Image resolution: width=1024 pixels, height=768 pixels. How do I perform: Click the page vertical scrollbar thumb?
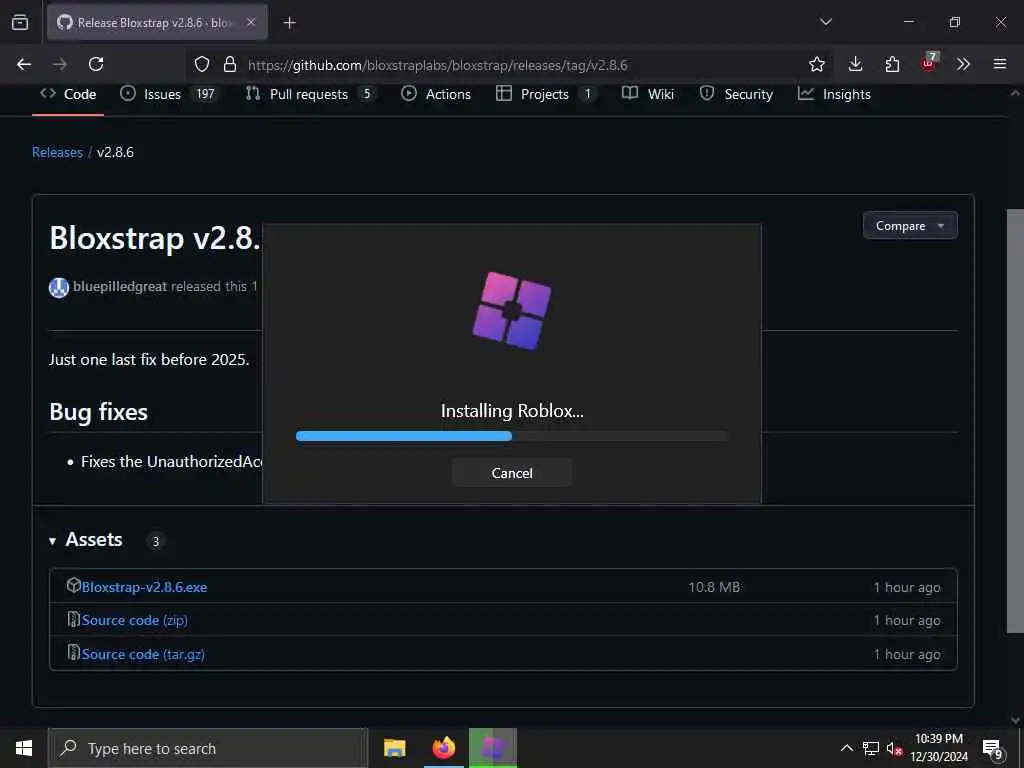click(x=1015, y=421)
